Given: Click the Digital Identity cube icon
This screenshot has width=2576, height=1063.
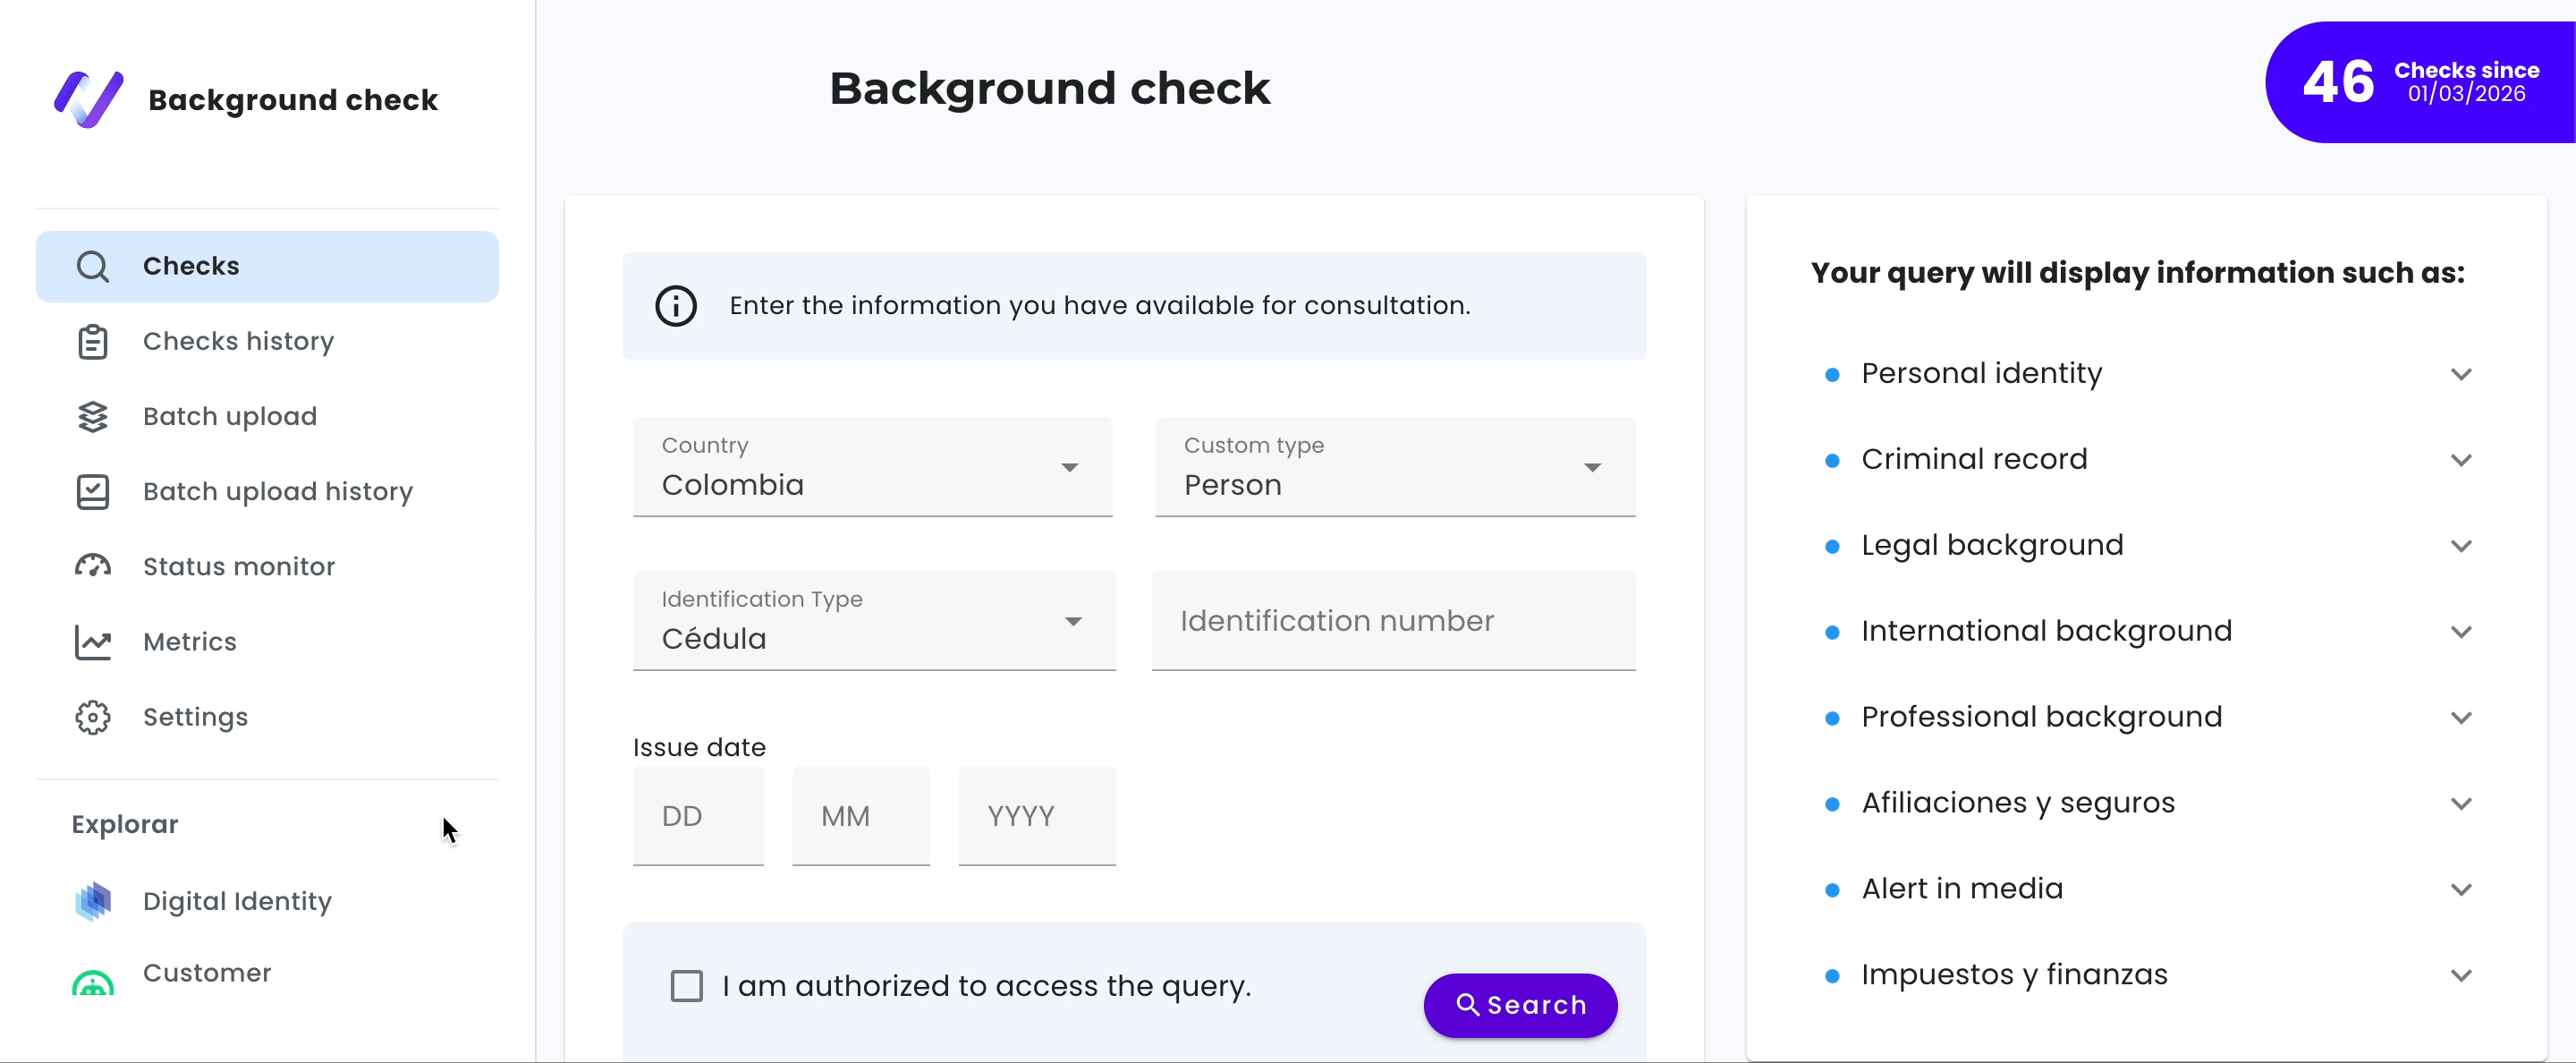Looking at the screenshot, I should tap(93, 901).
